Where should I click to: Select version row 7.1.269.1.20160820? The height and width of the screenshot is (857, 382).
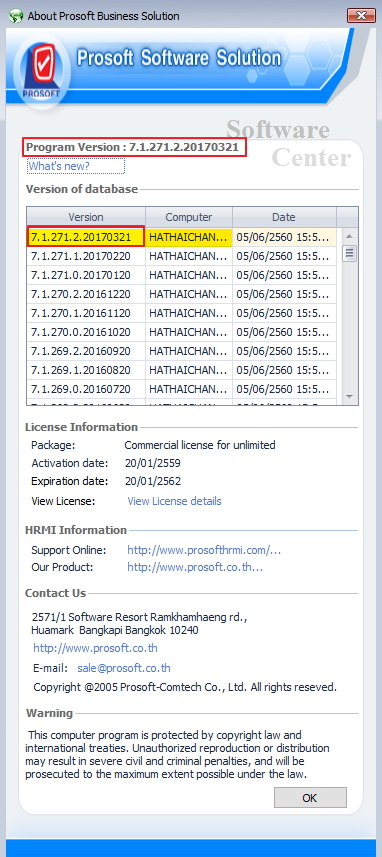coord(181,370)
